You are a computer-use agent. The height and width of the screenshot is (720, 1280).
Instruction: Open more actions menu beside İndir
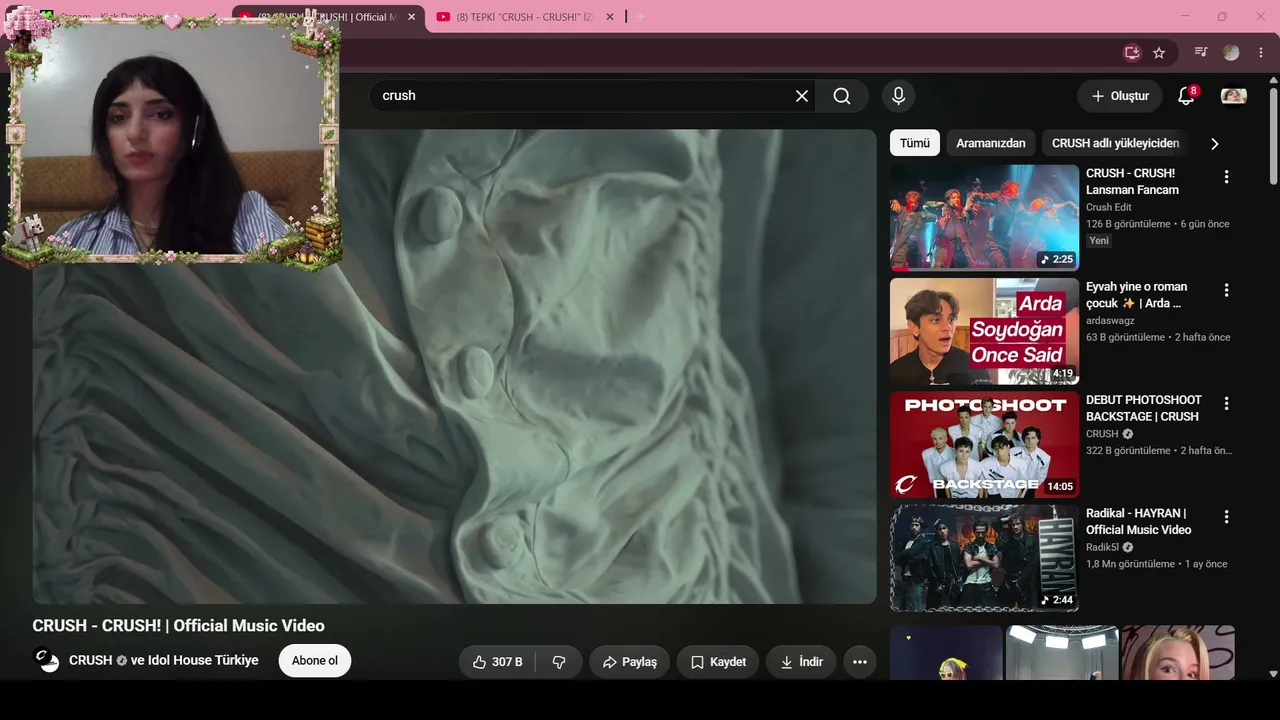[x=860, y=662]
